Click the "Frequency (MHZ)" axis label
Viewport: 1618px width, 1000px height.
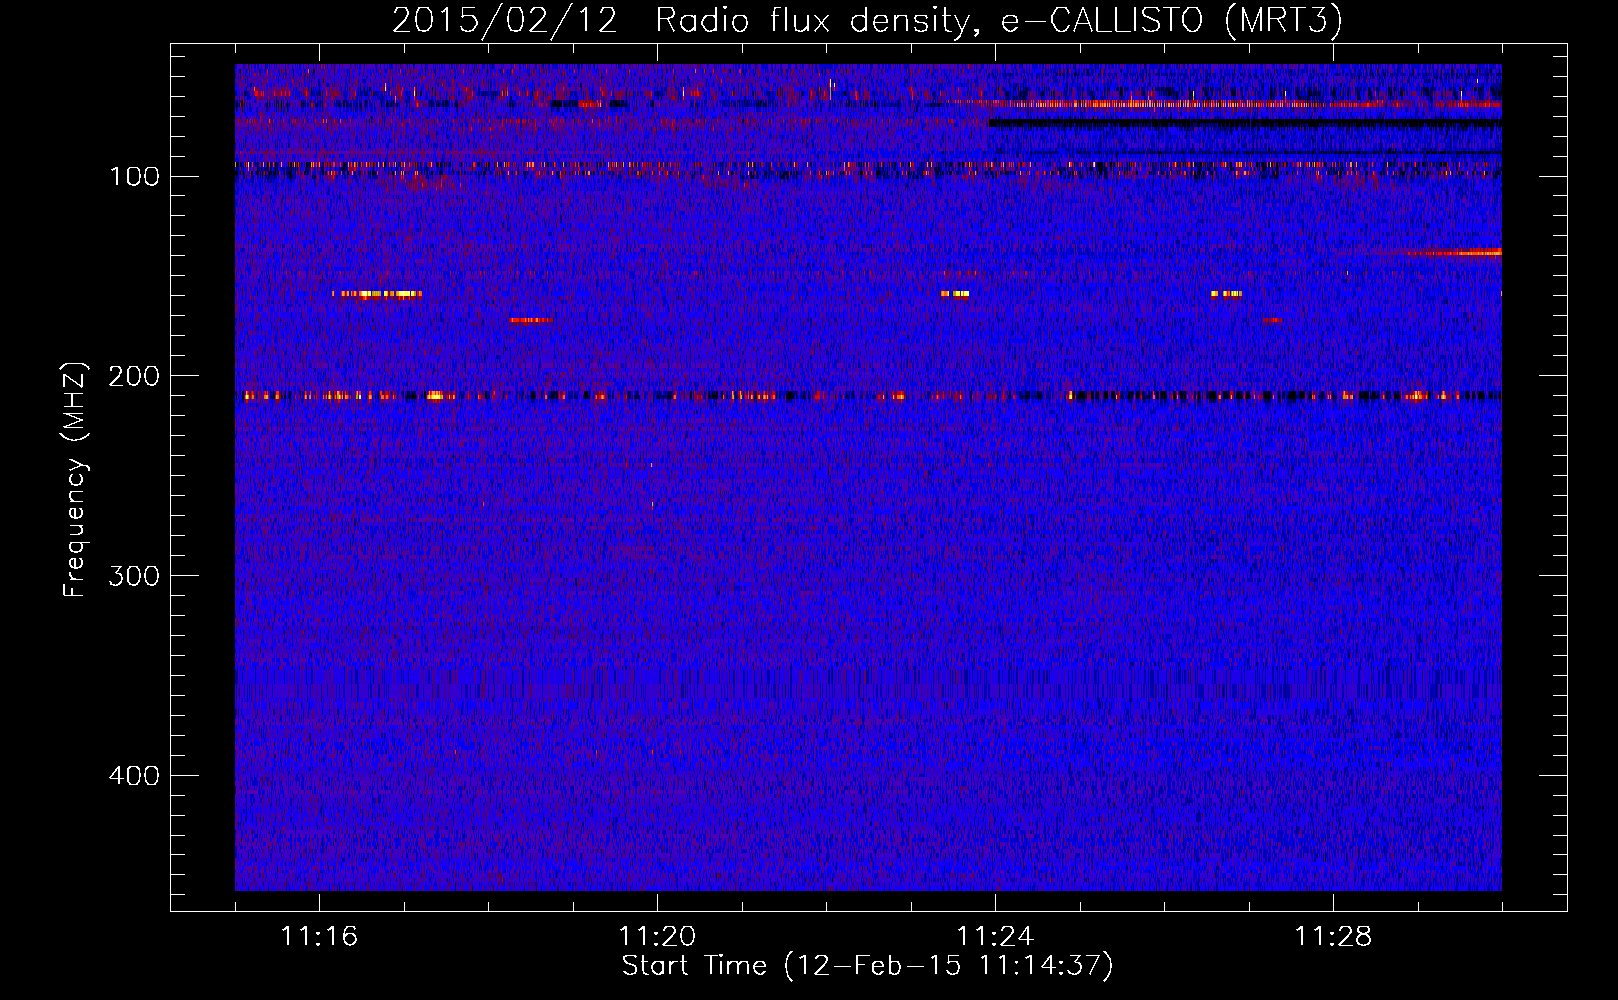point(75,479)
